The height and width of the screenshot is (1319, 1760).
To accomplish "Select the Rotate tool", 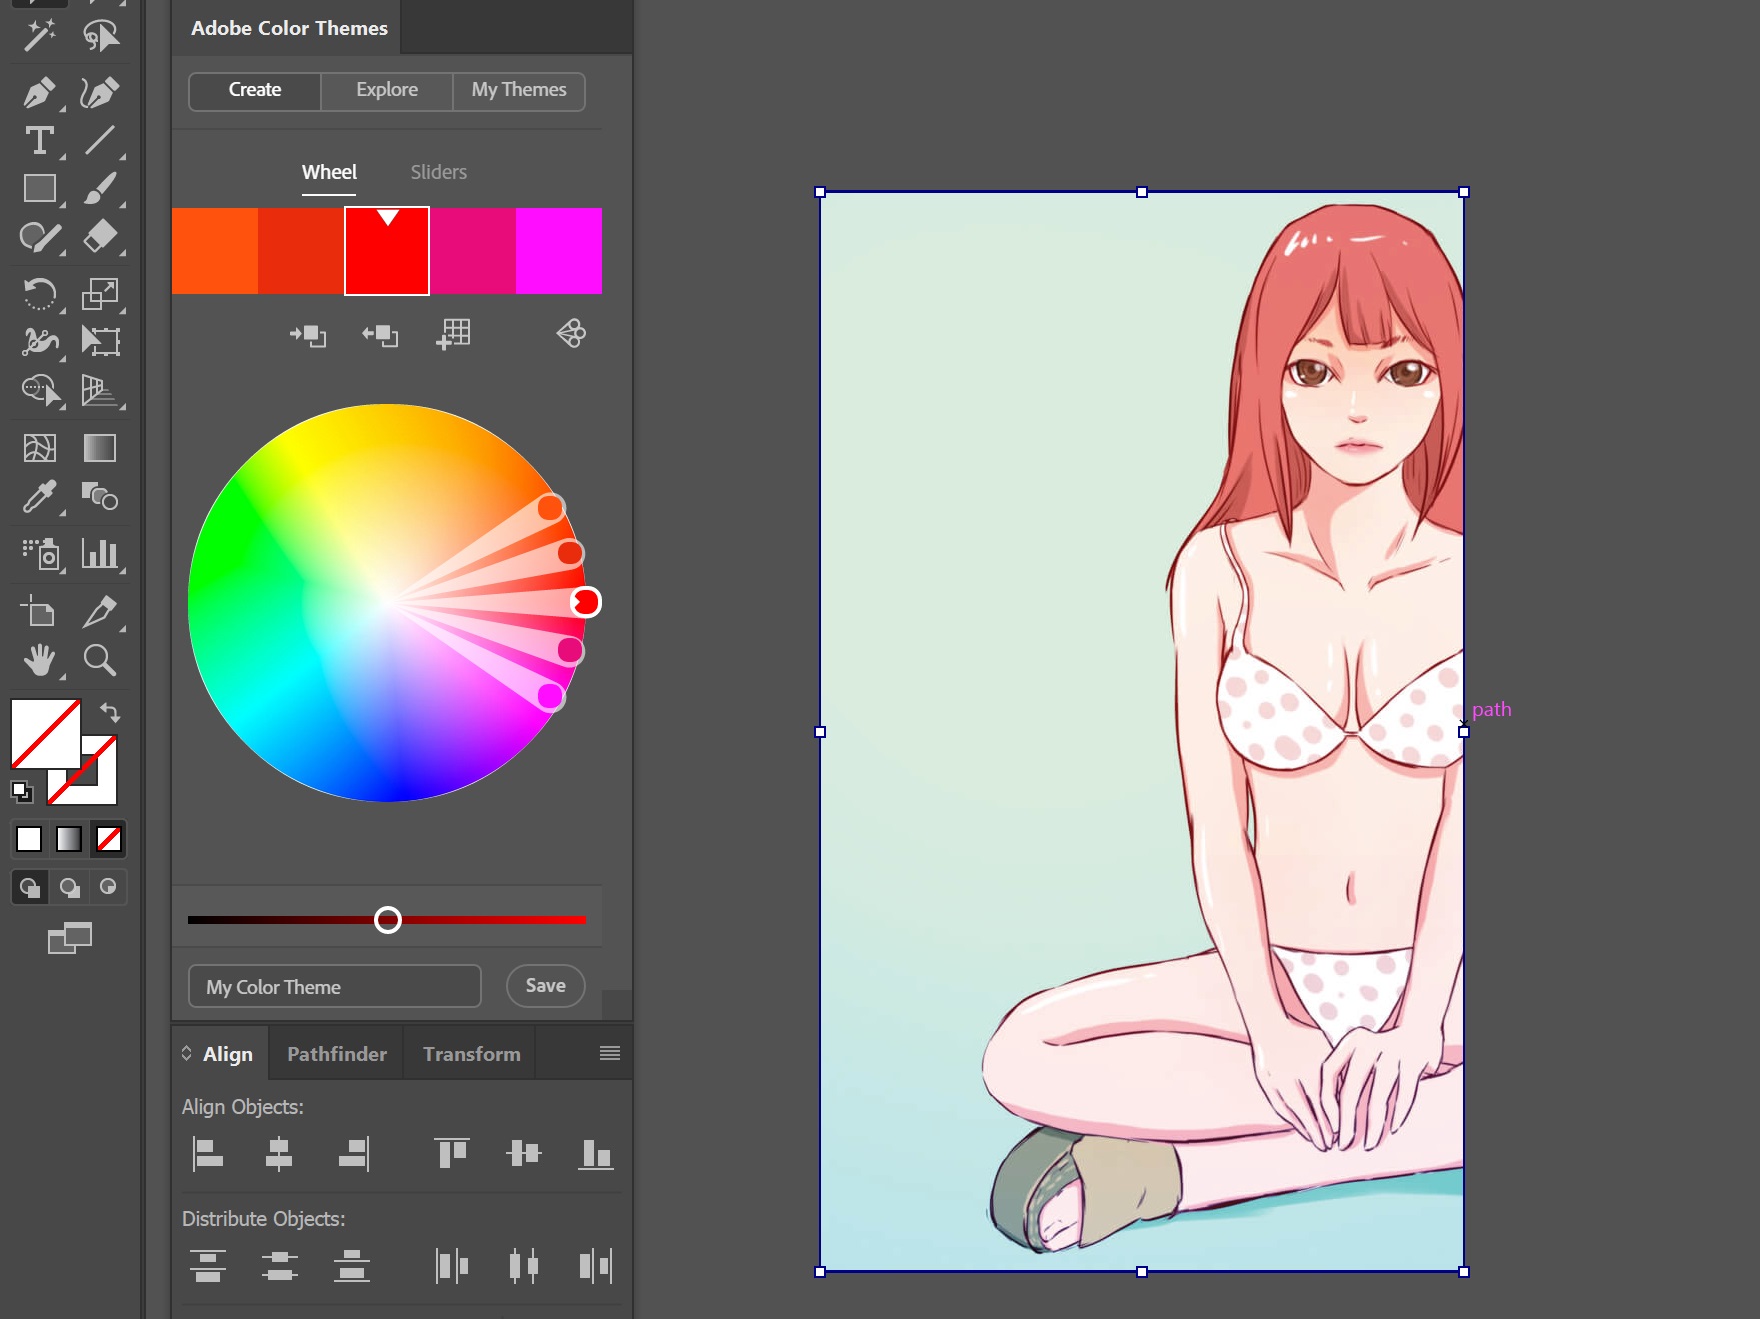I will point(40,294).
